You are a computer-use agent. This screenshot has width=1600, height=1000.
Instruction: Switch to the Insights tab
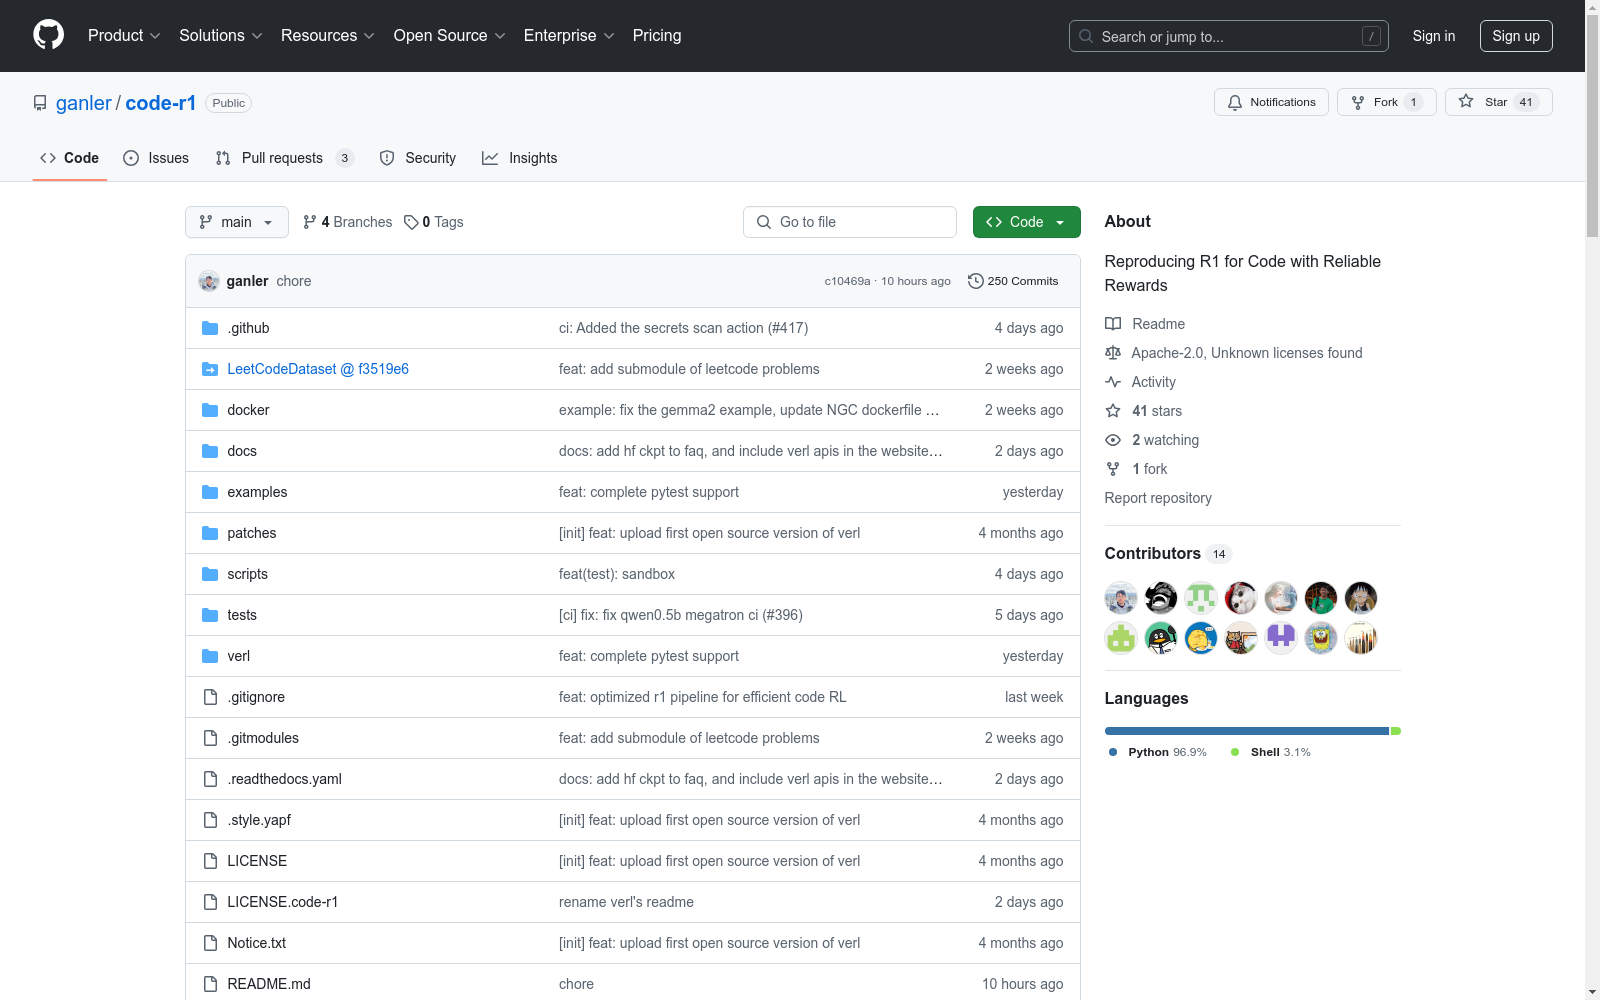(520, 158)
